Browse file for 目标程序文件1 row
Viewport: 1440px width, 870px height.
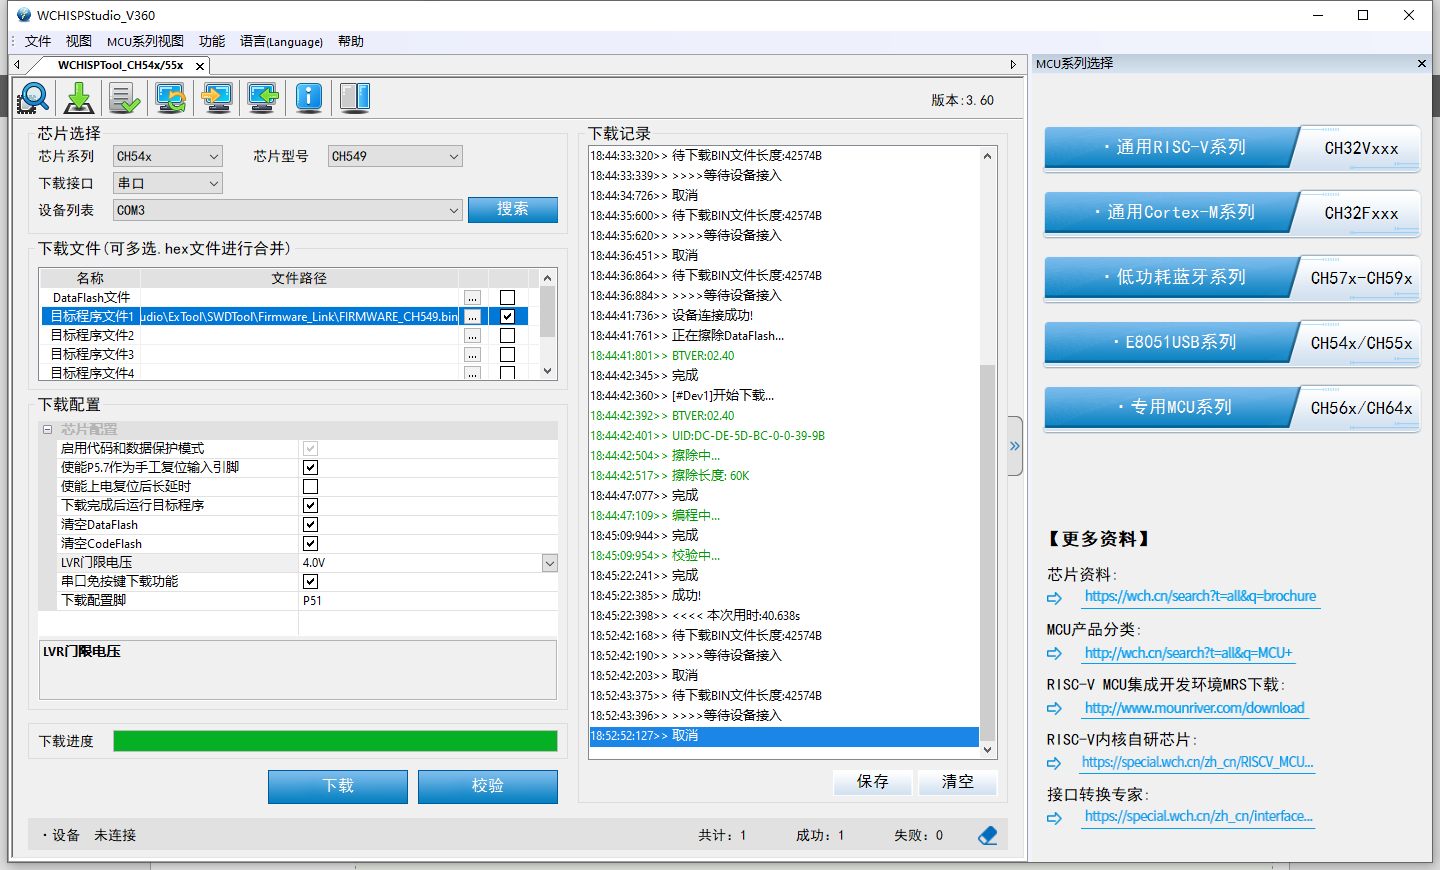[x=472, y=317]
